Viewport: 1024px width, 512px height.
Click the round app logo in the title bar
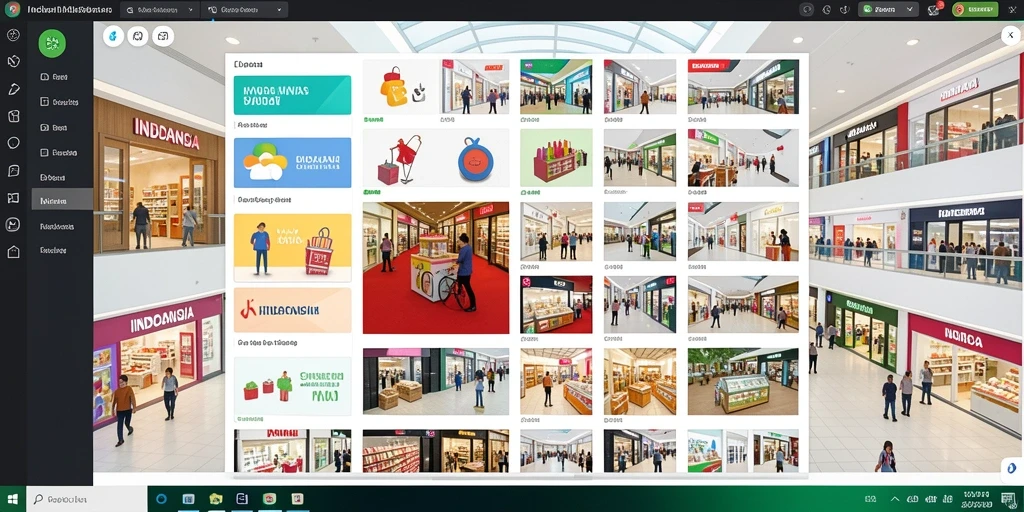click(x=12, y=10)
